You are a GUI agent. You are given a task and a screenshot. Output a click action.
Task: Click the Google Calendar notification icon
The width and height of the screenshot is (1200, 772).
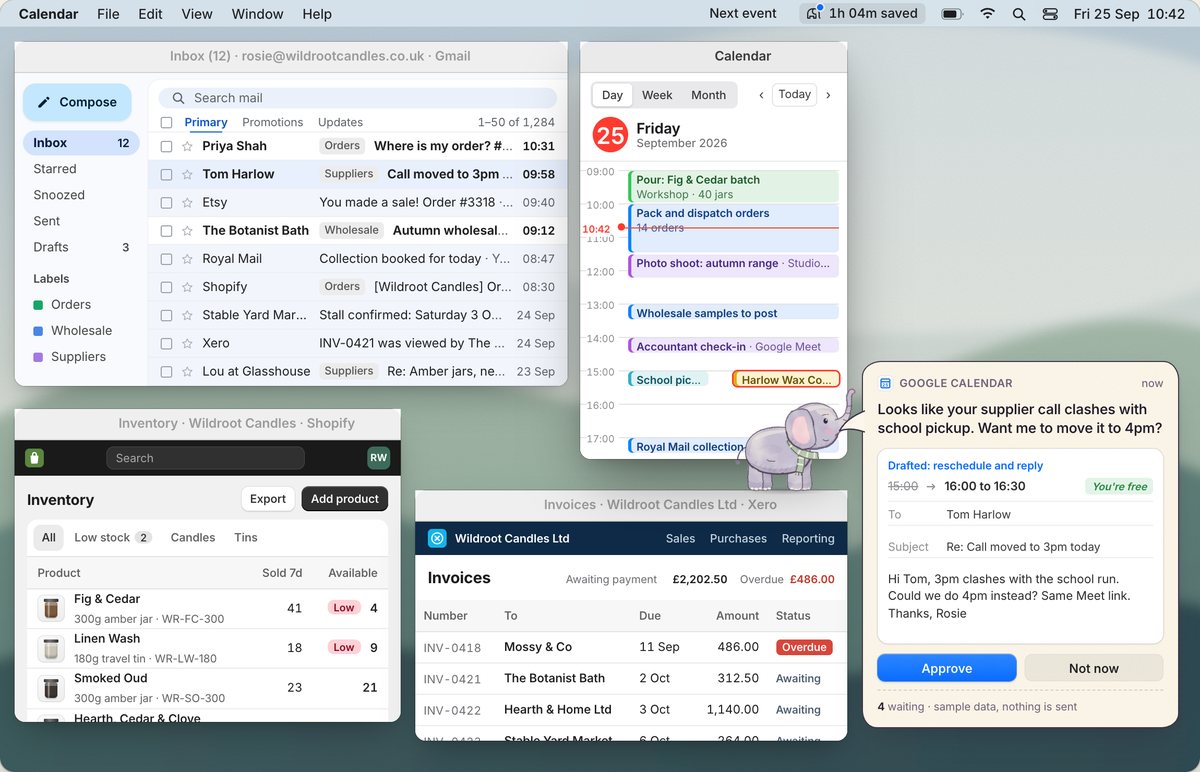(x=885, y=383)
